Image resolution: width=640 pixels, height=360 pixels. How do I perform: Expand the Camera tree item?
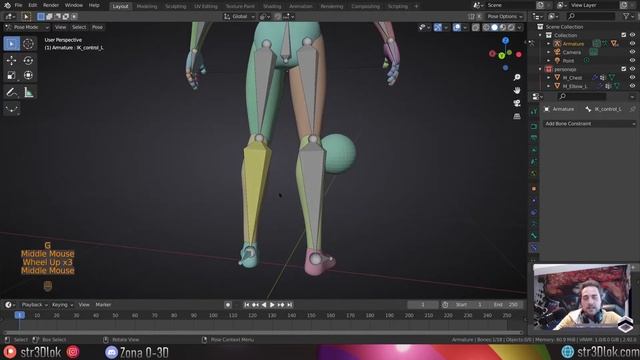(549, 52)
